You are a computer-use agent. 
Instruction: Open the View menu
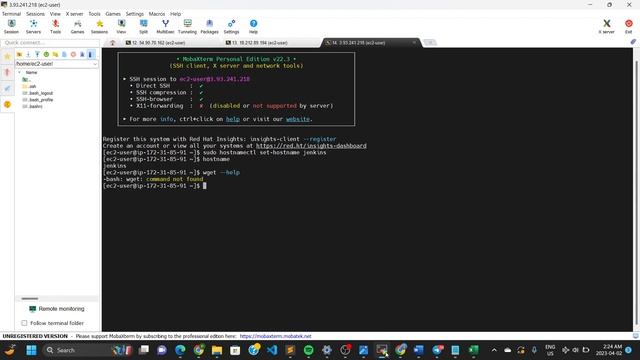click(x=55, y=14)
